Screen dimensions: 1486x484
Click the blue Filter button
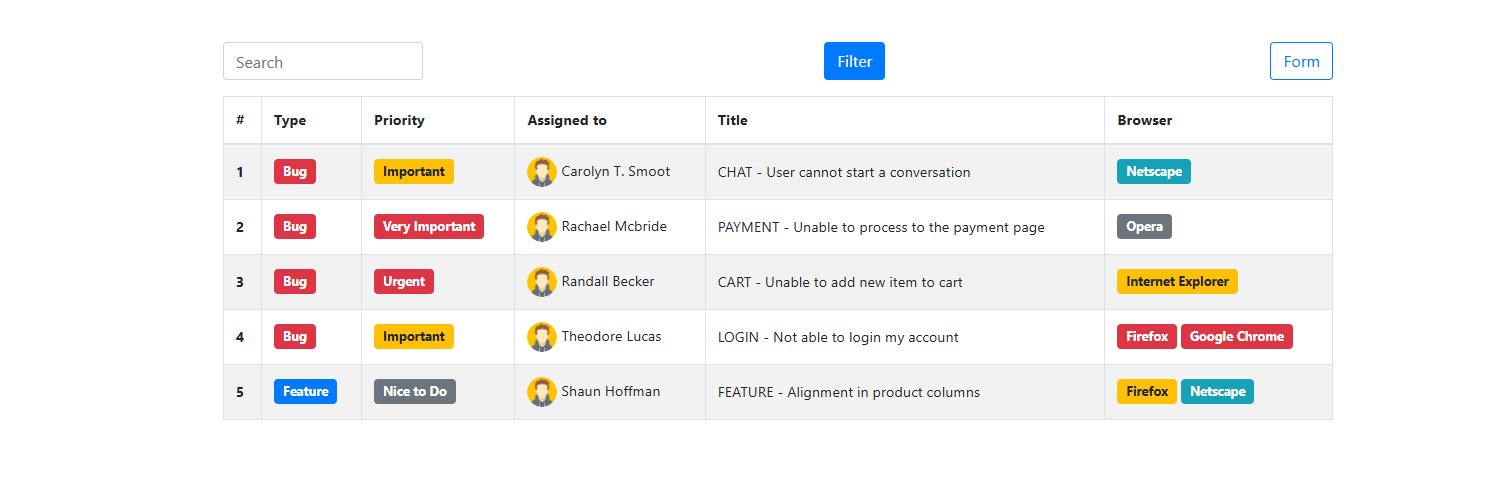point(854,61)
